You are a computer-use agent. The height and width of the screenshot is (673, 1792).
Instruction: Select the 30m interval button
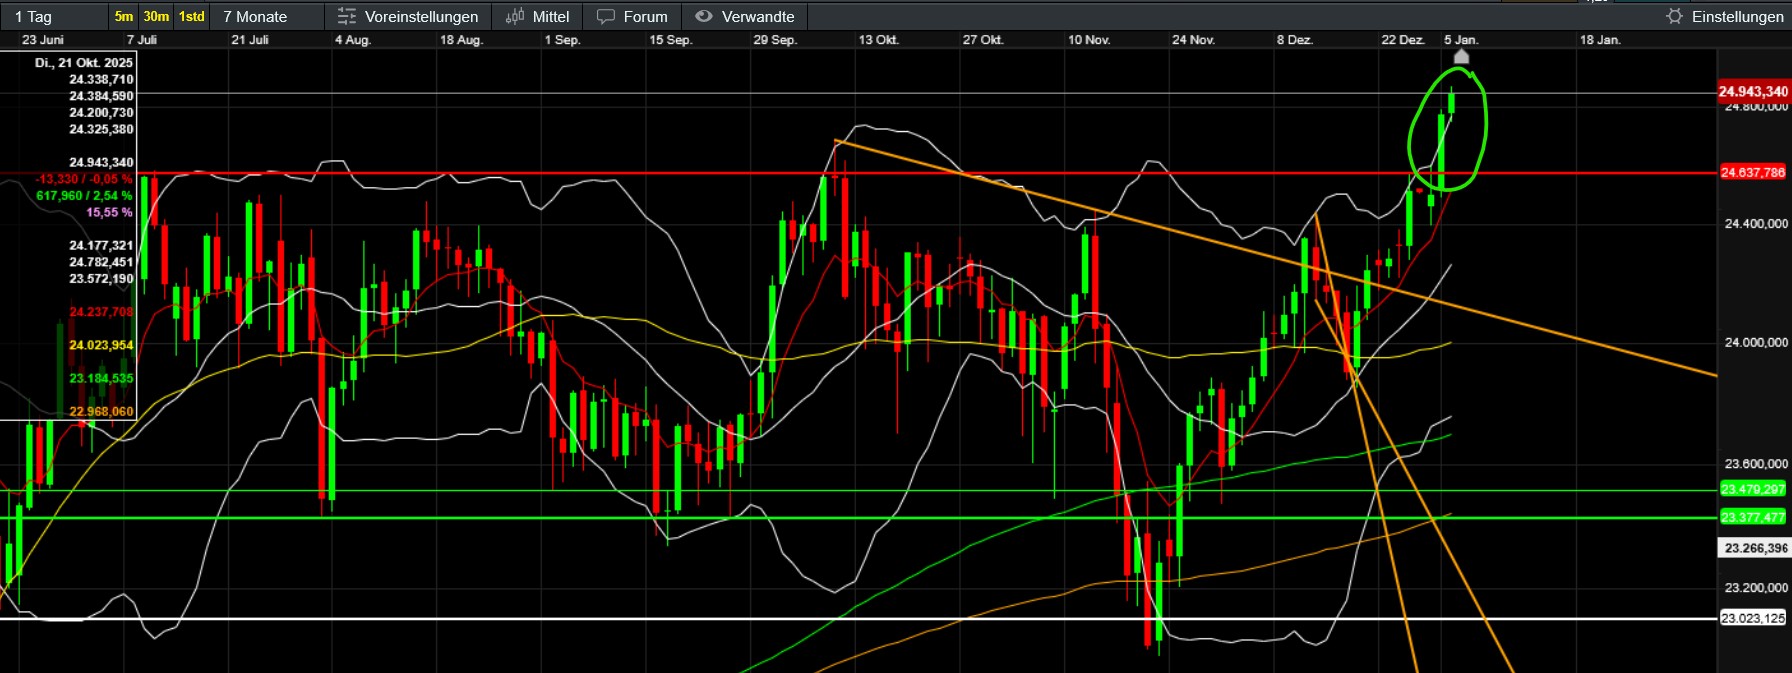point(156,16)
